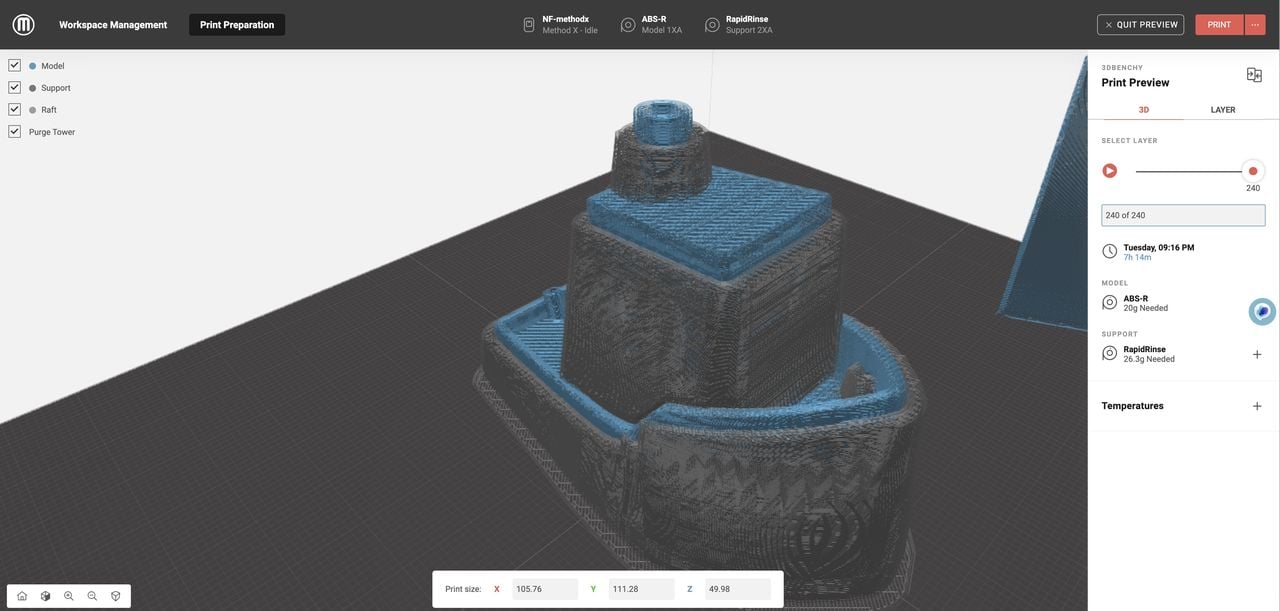Click the shaded cube view icon
Image resolution: width=1280 pixels, height=611 pixels.
45,596
